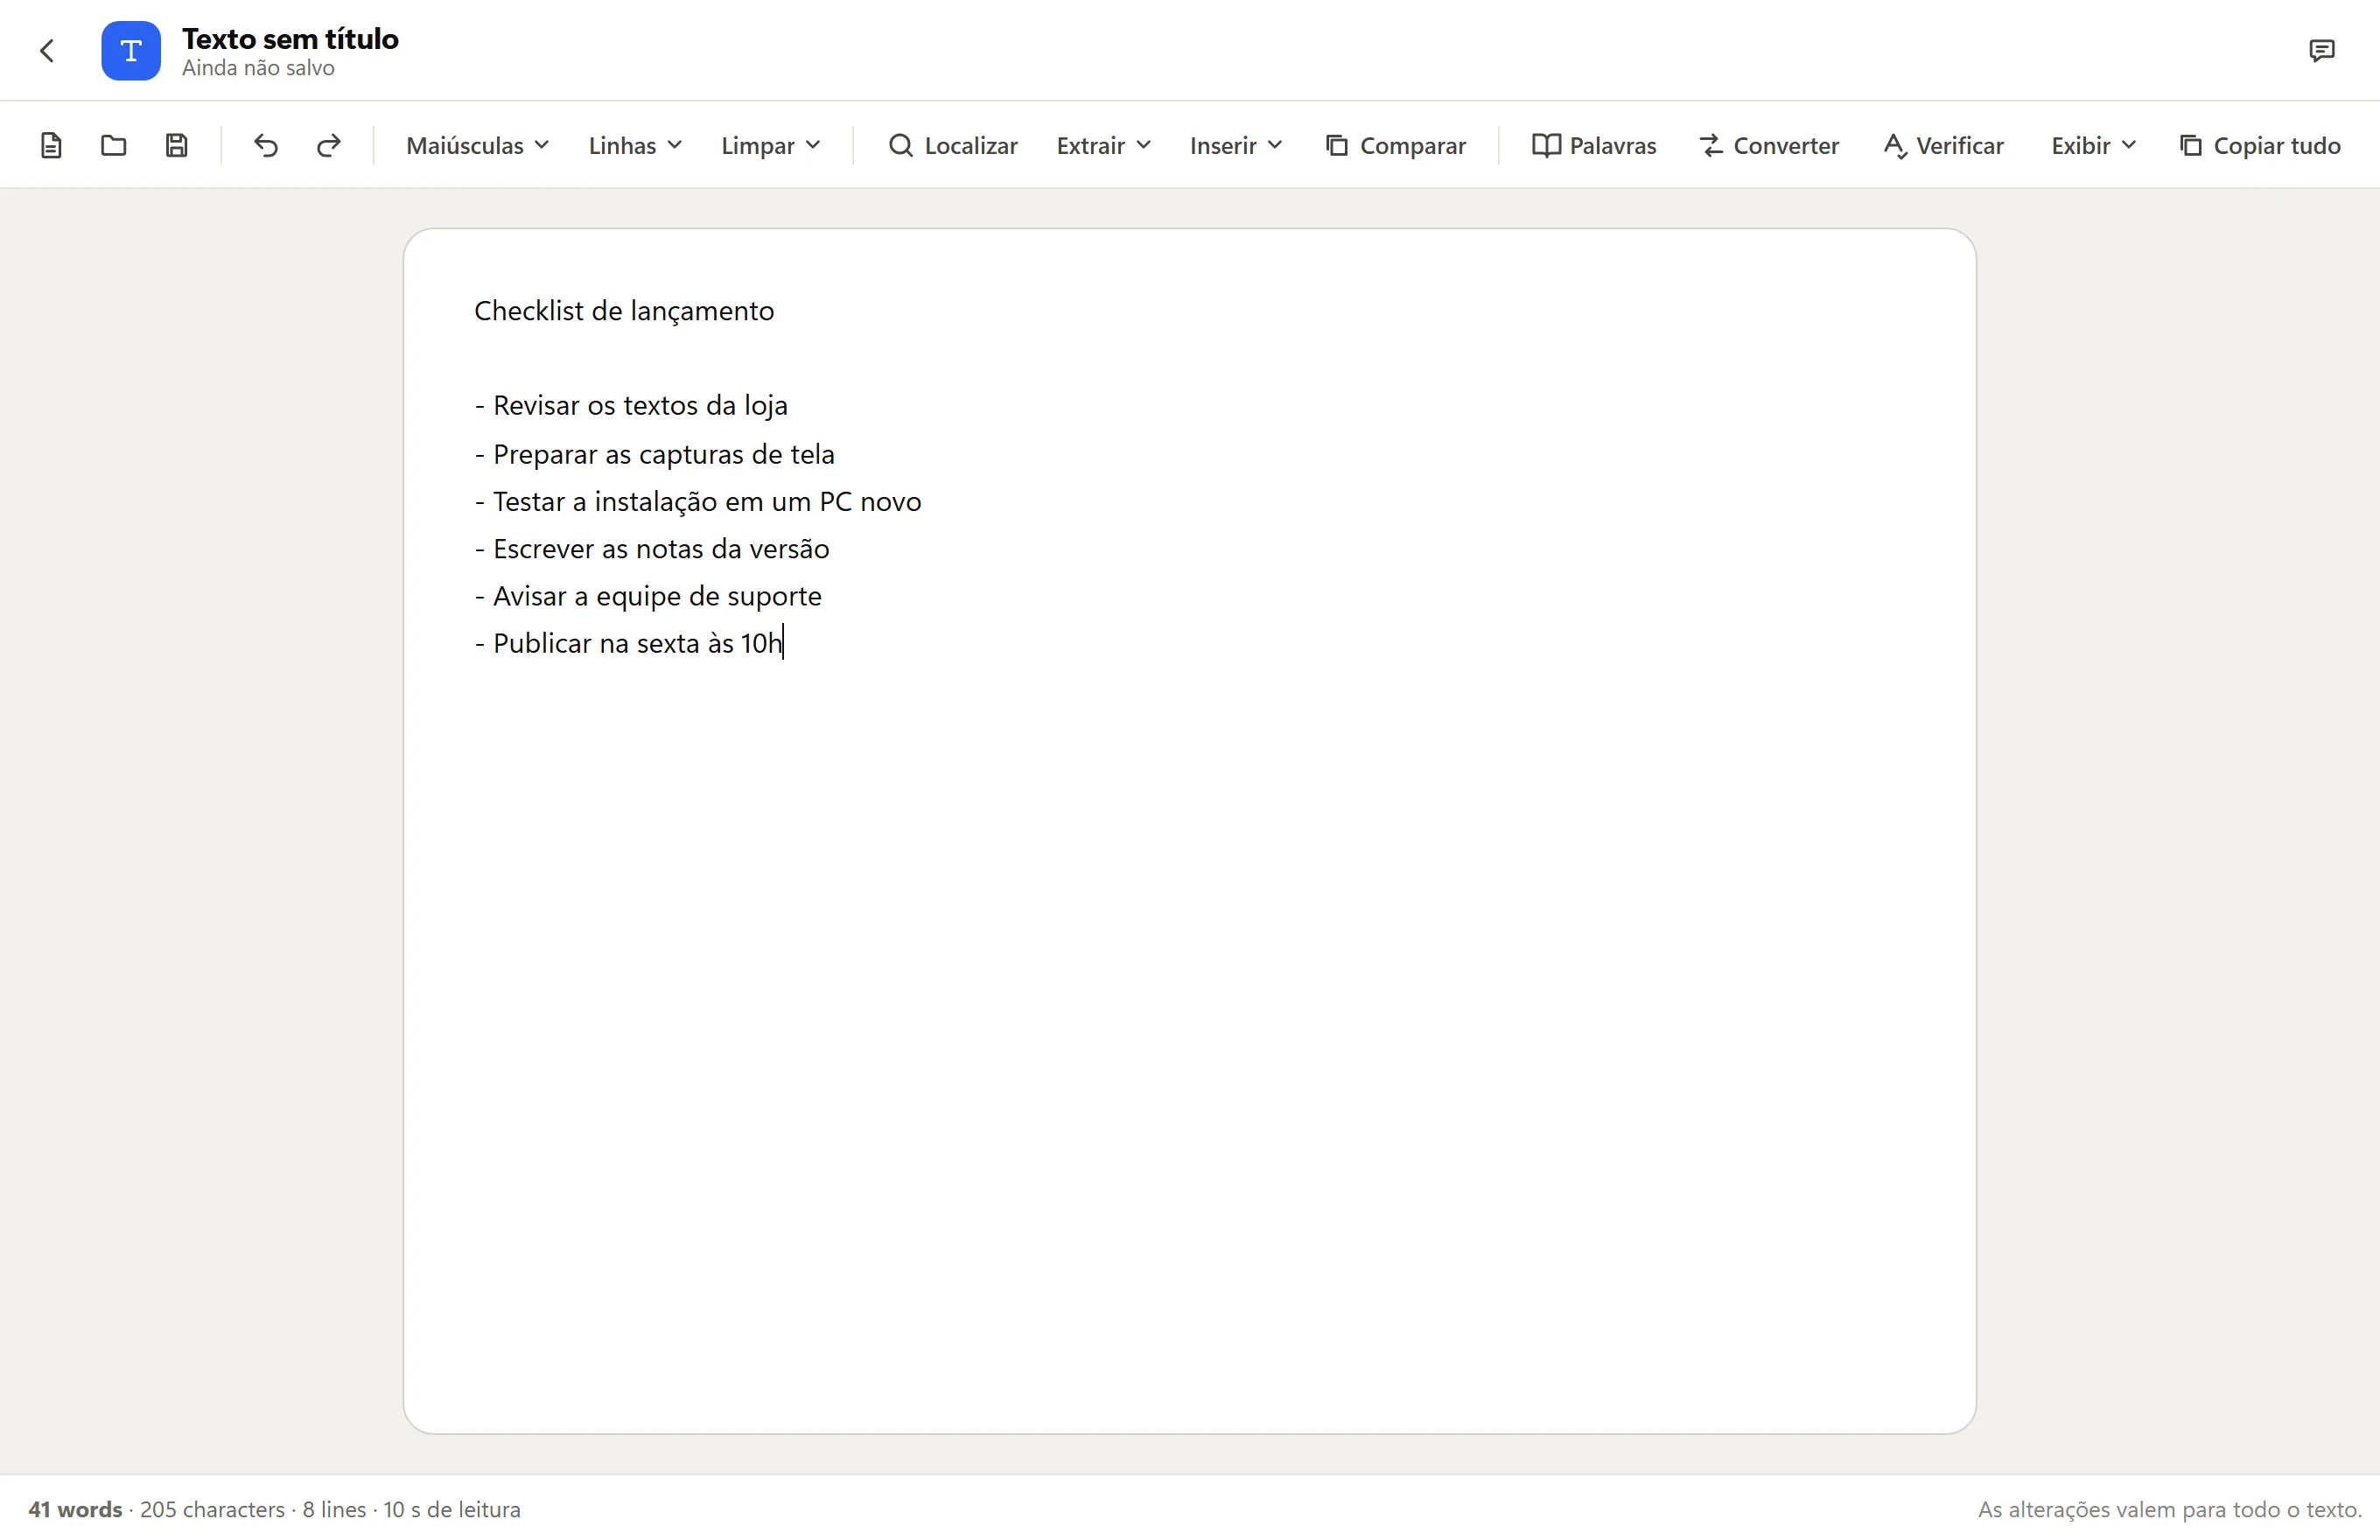Expand the Extrair menu
Viewport: 2380px width, 1540px height.
(1103, 145)
